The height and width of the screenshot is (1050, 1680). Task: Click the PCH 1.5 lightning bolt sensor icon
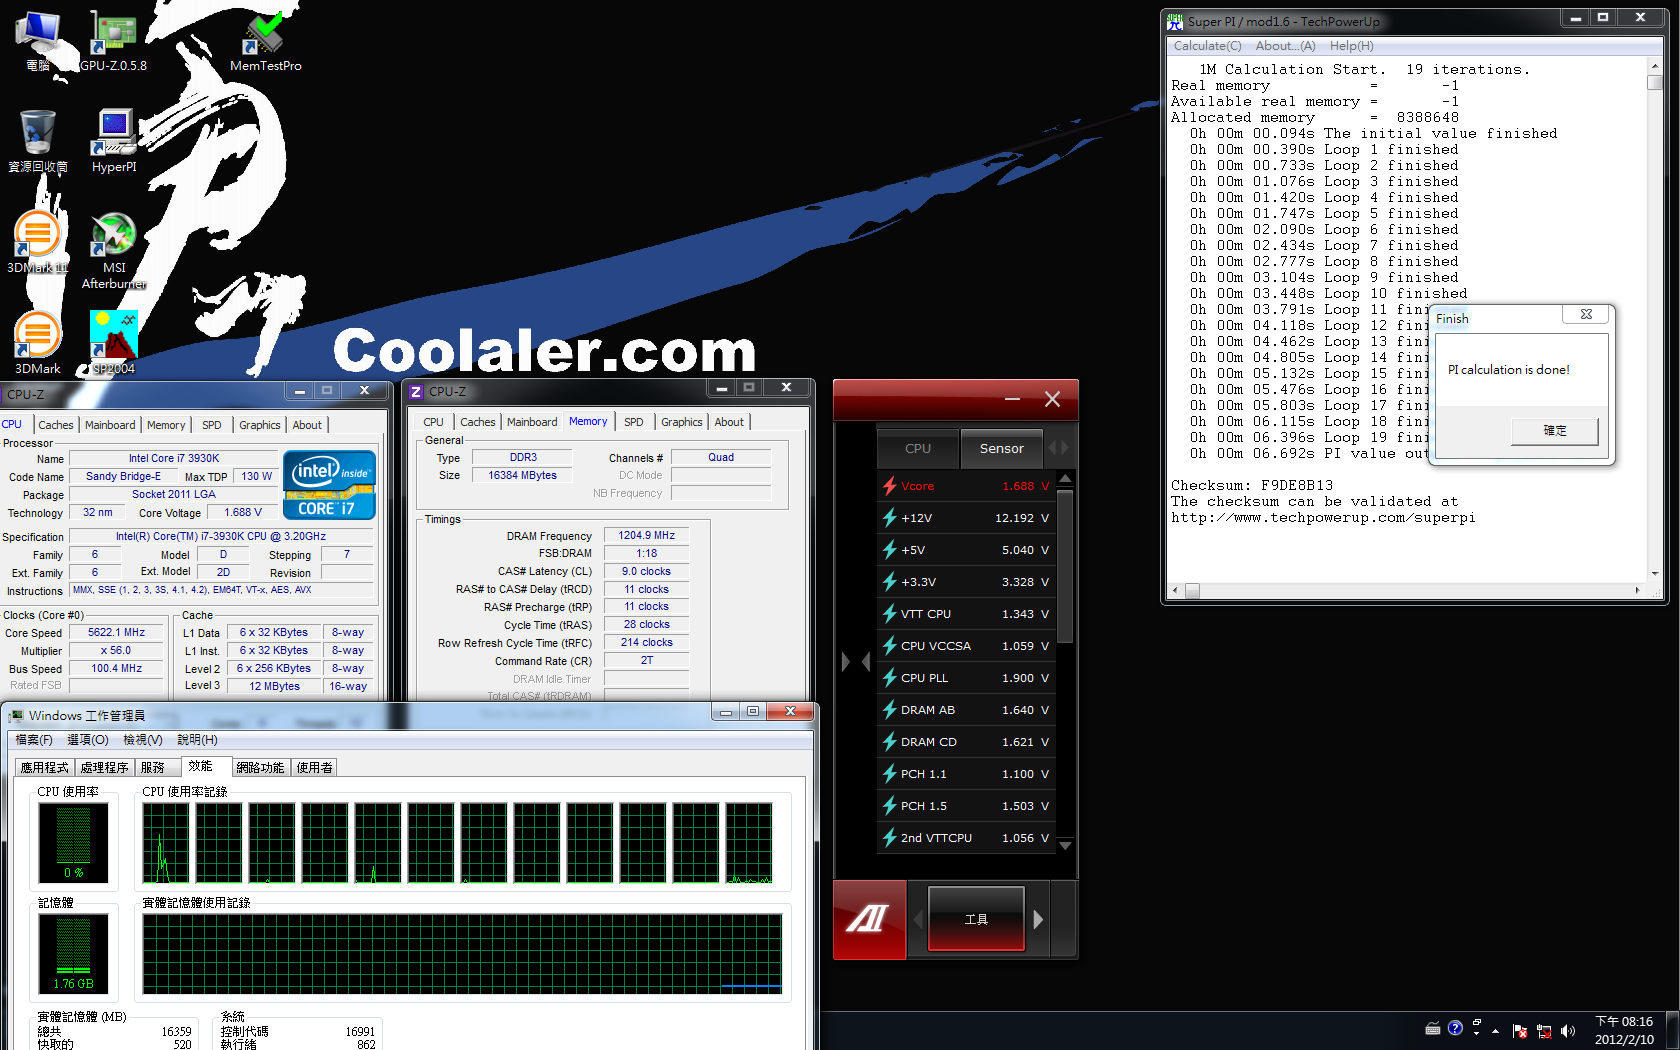[x=889, y=806]
